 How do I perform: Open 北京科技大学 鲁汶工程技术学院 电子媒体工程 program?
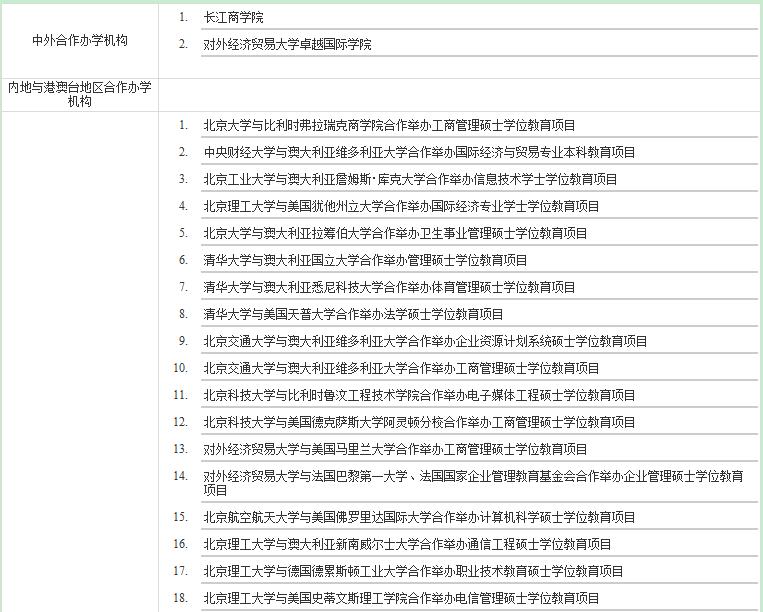pos(419,396)
